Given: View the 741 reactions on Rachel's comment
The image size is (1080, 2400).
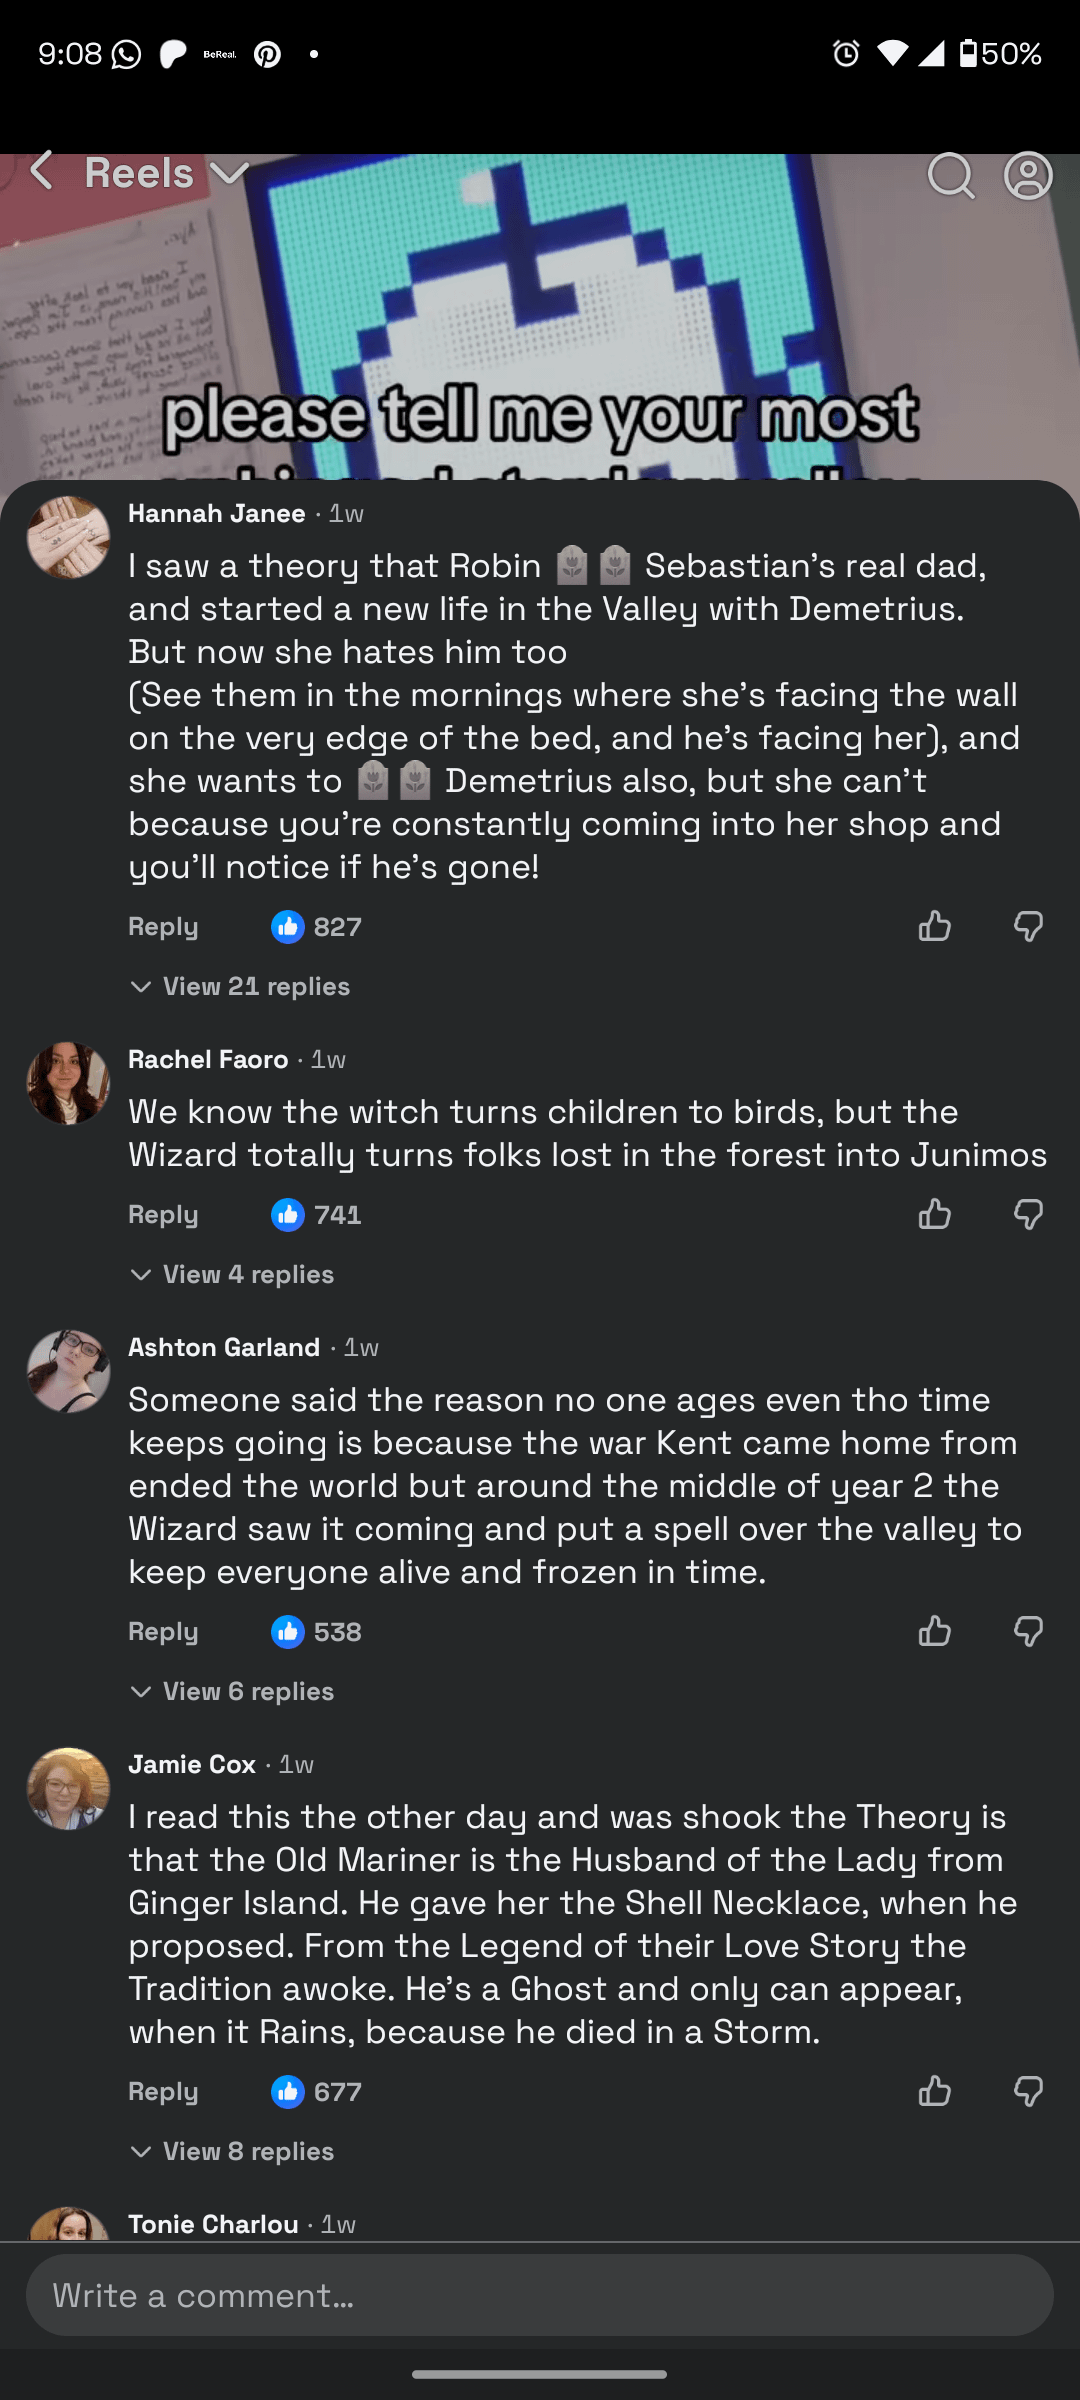Looking at the screenshot, I should (317, 1215).
